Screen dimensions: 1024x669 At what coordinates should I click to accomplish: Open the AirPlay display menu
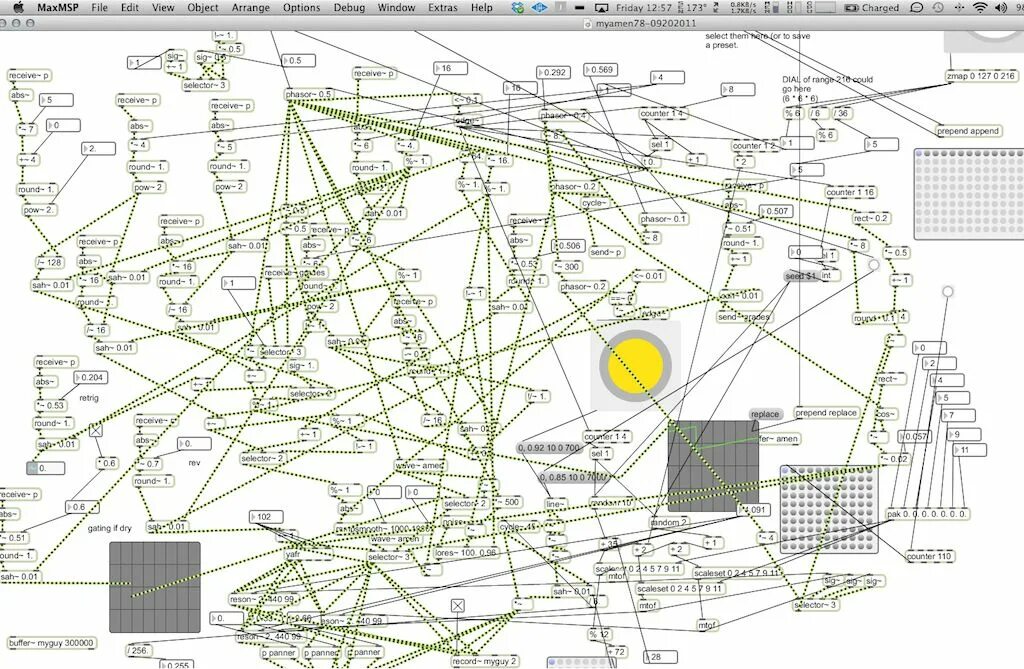601,8
